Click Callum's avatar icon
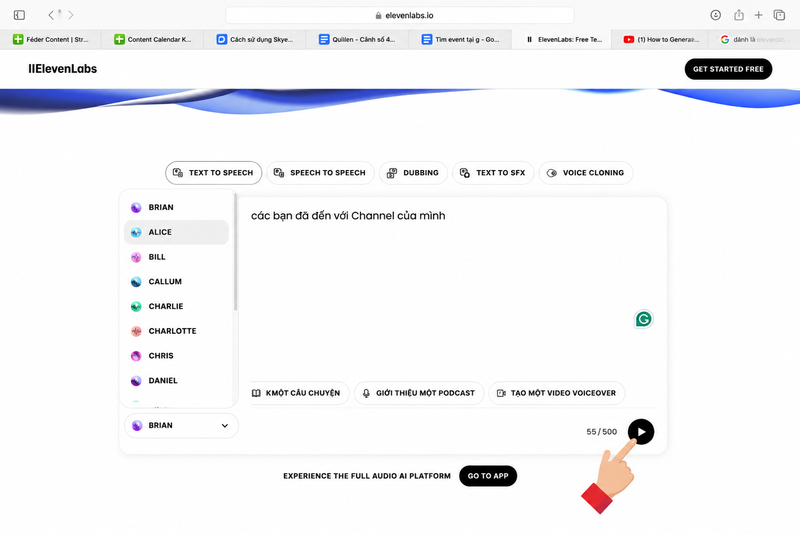This screenshot has height=534, width=800. point(136,282)
